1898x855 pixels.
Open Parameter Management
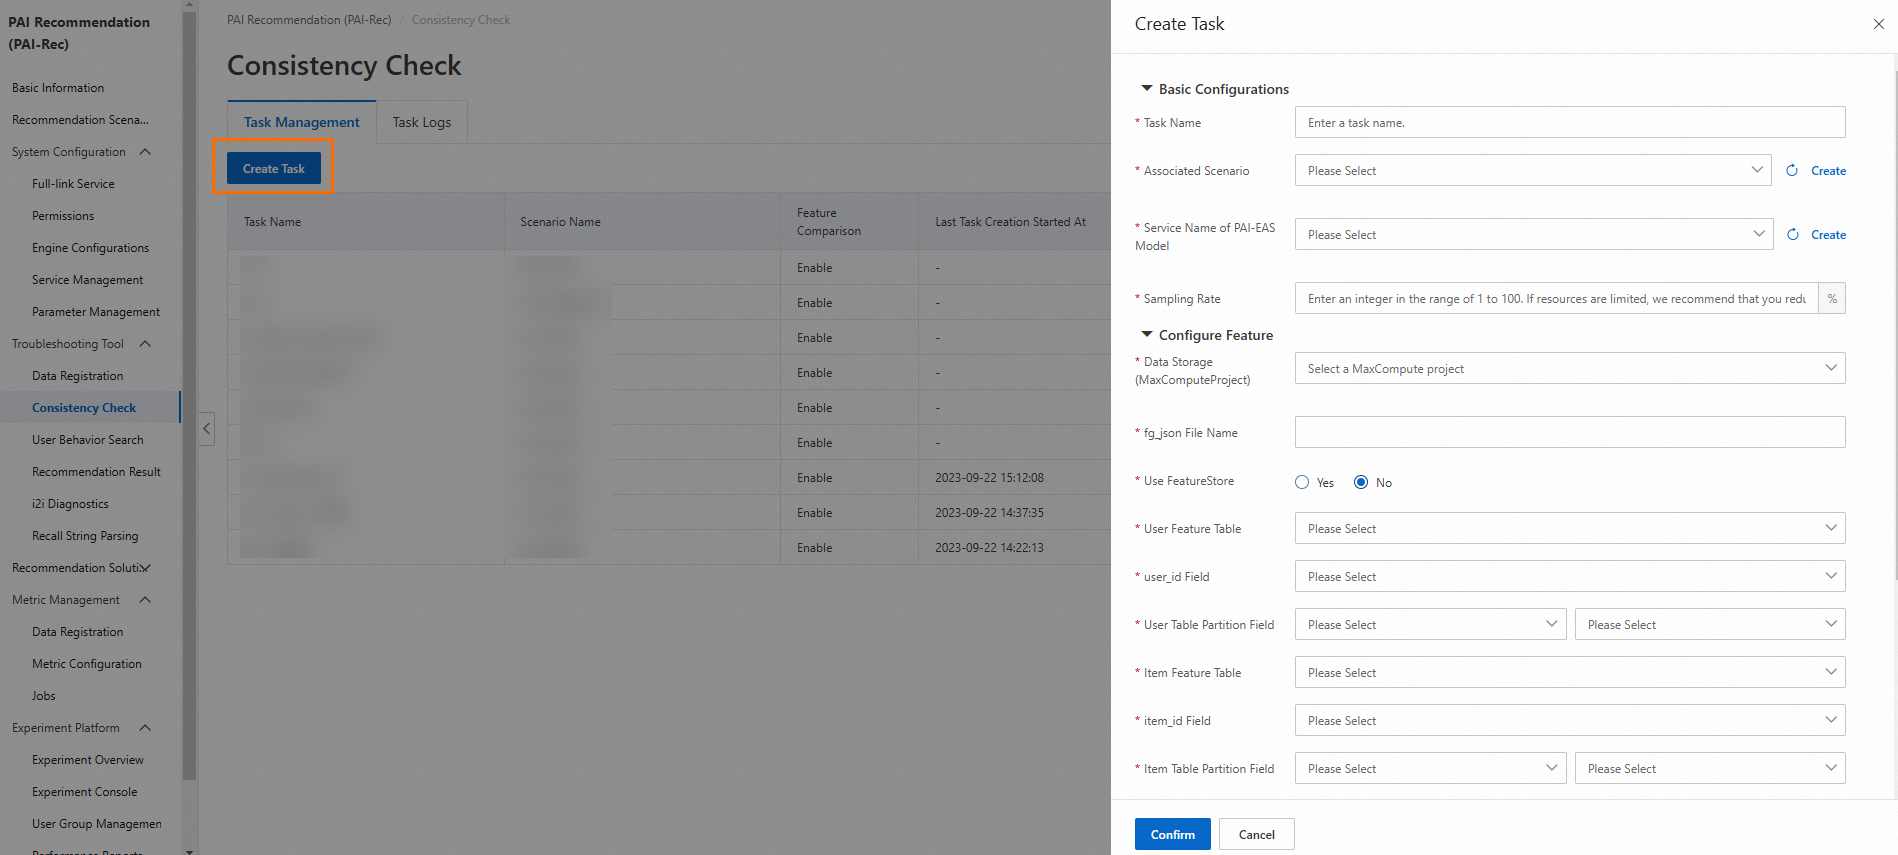click(96, 312)
